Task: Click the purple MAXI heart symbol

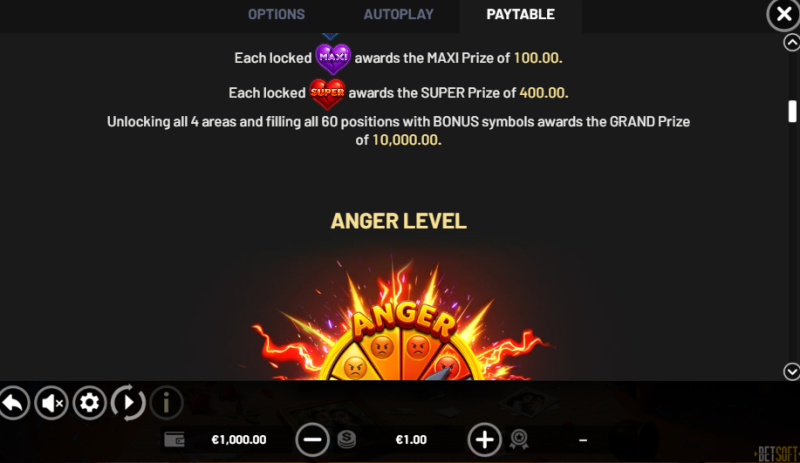Action: click(333, 59)
